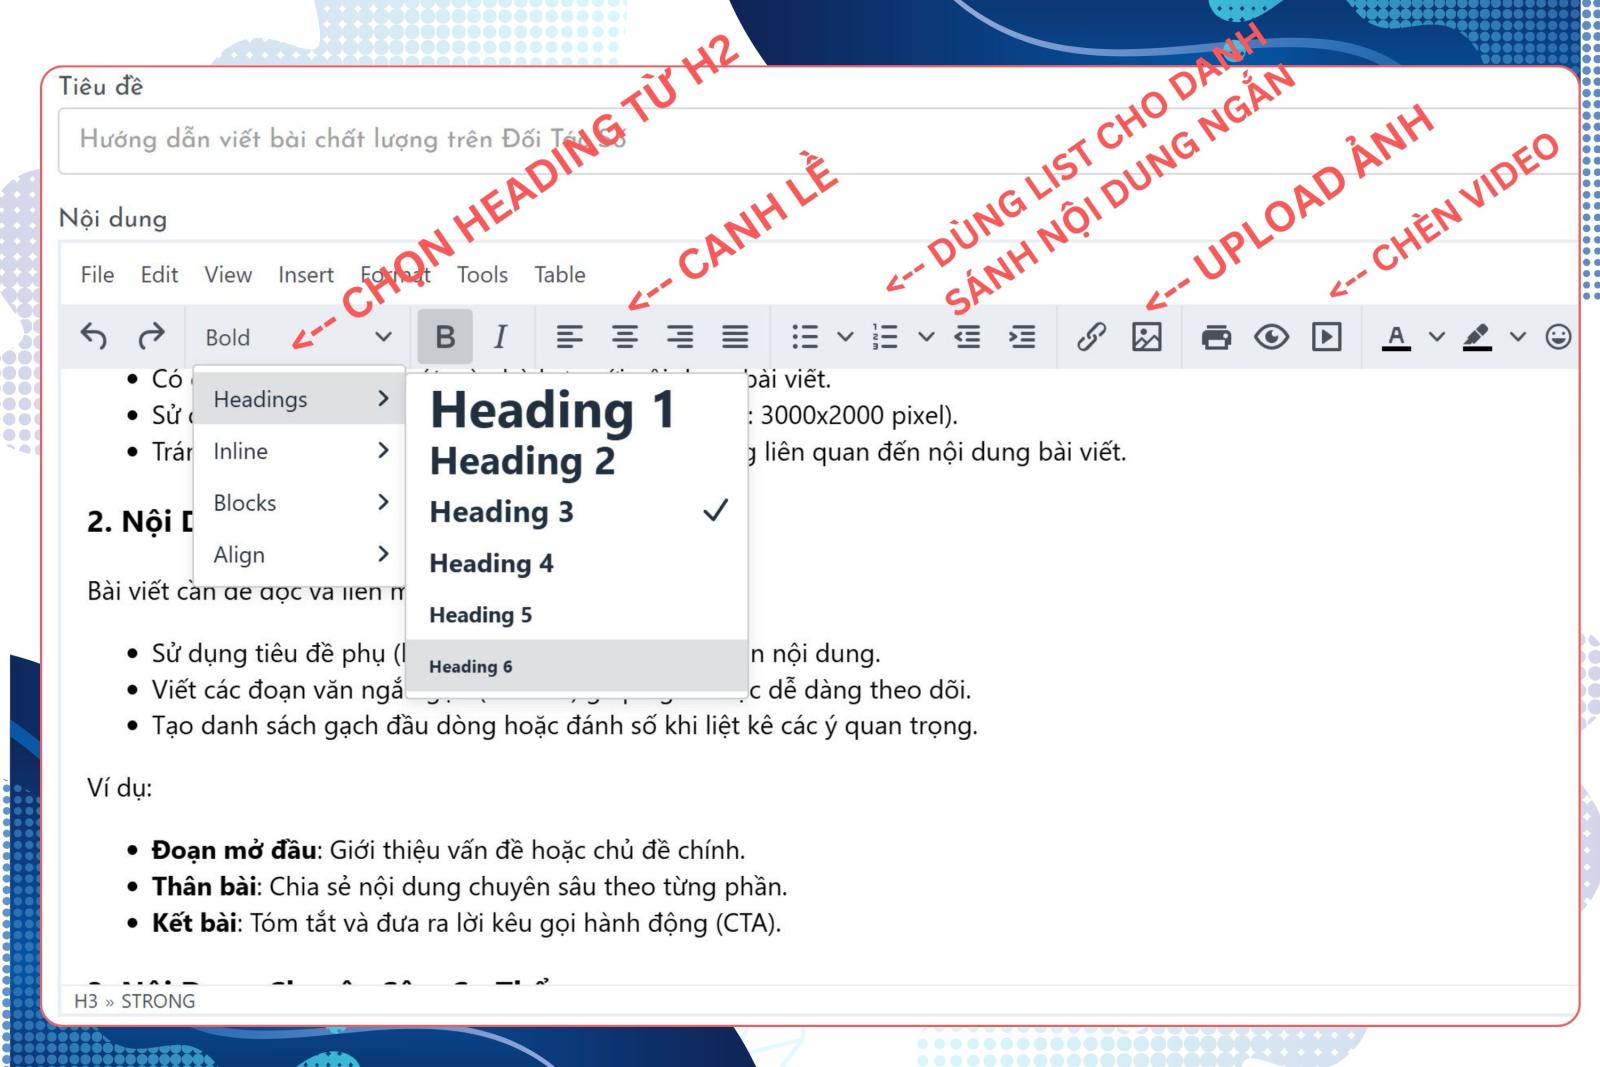Toggle Italic formatting button
Image resolution: width=1600 pixels, height=1067 pixels.
click(x=501, y=337)
